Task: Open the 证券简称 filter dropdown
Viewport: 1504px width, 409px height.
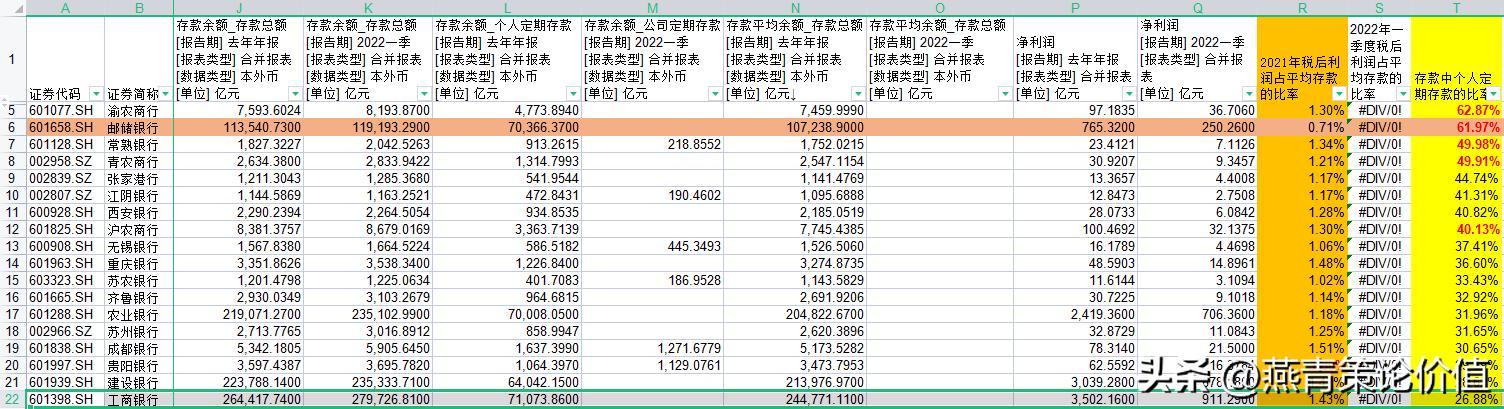Action: (165, 93)
